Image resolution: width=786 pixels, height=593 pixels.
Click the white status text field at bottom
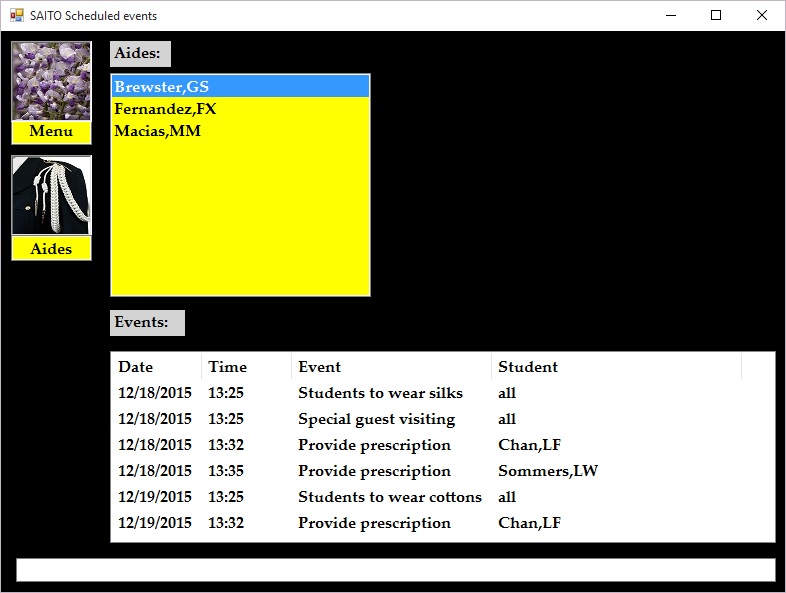pos(395,569)
